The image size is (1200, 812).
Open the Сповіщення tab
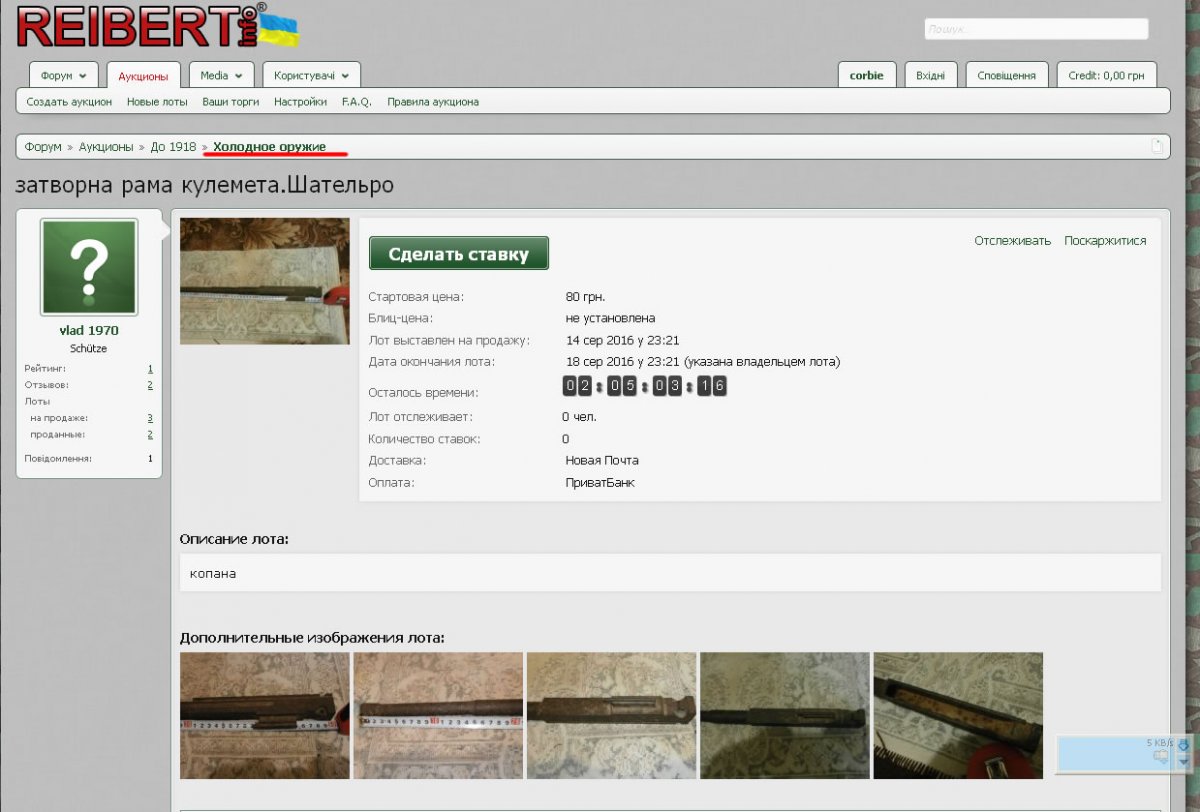1006,75
